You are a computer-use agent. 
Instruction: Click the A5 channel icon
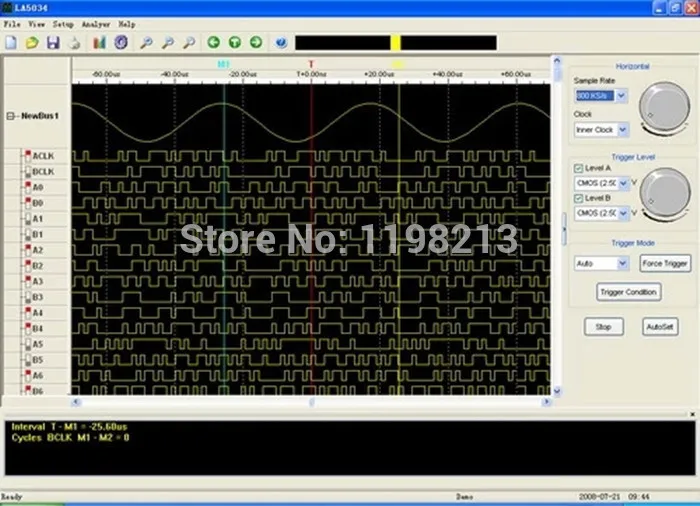(x=28, y=344)
